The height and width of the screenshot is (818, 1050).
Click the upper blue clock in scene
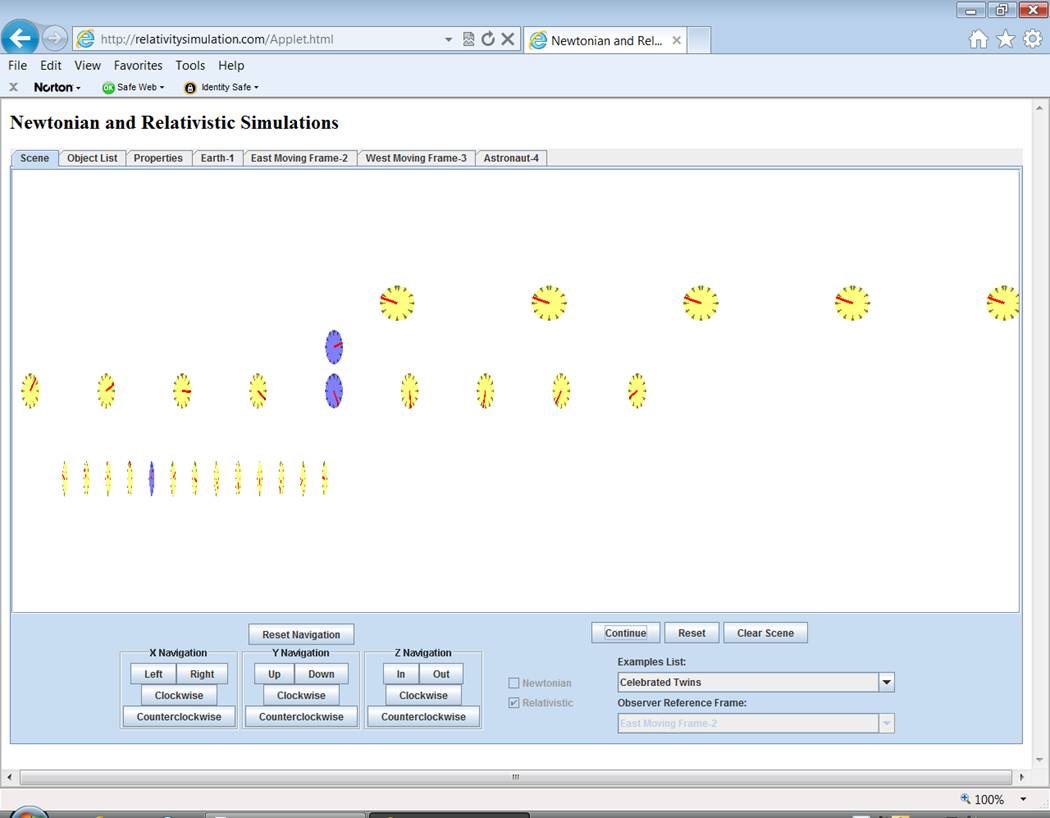[x=334, y=347]
